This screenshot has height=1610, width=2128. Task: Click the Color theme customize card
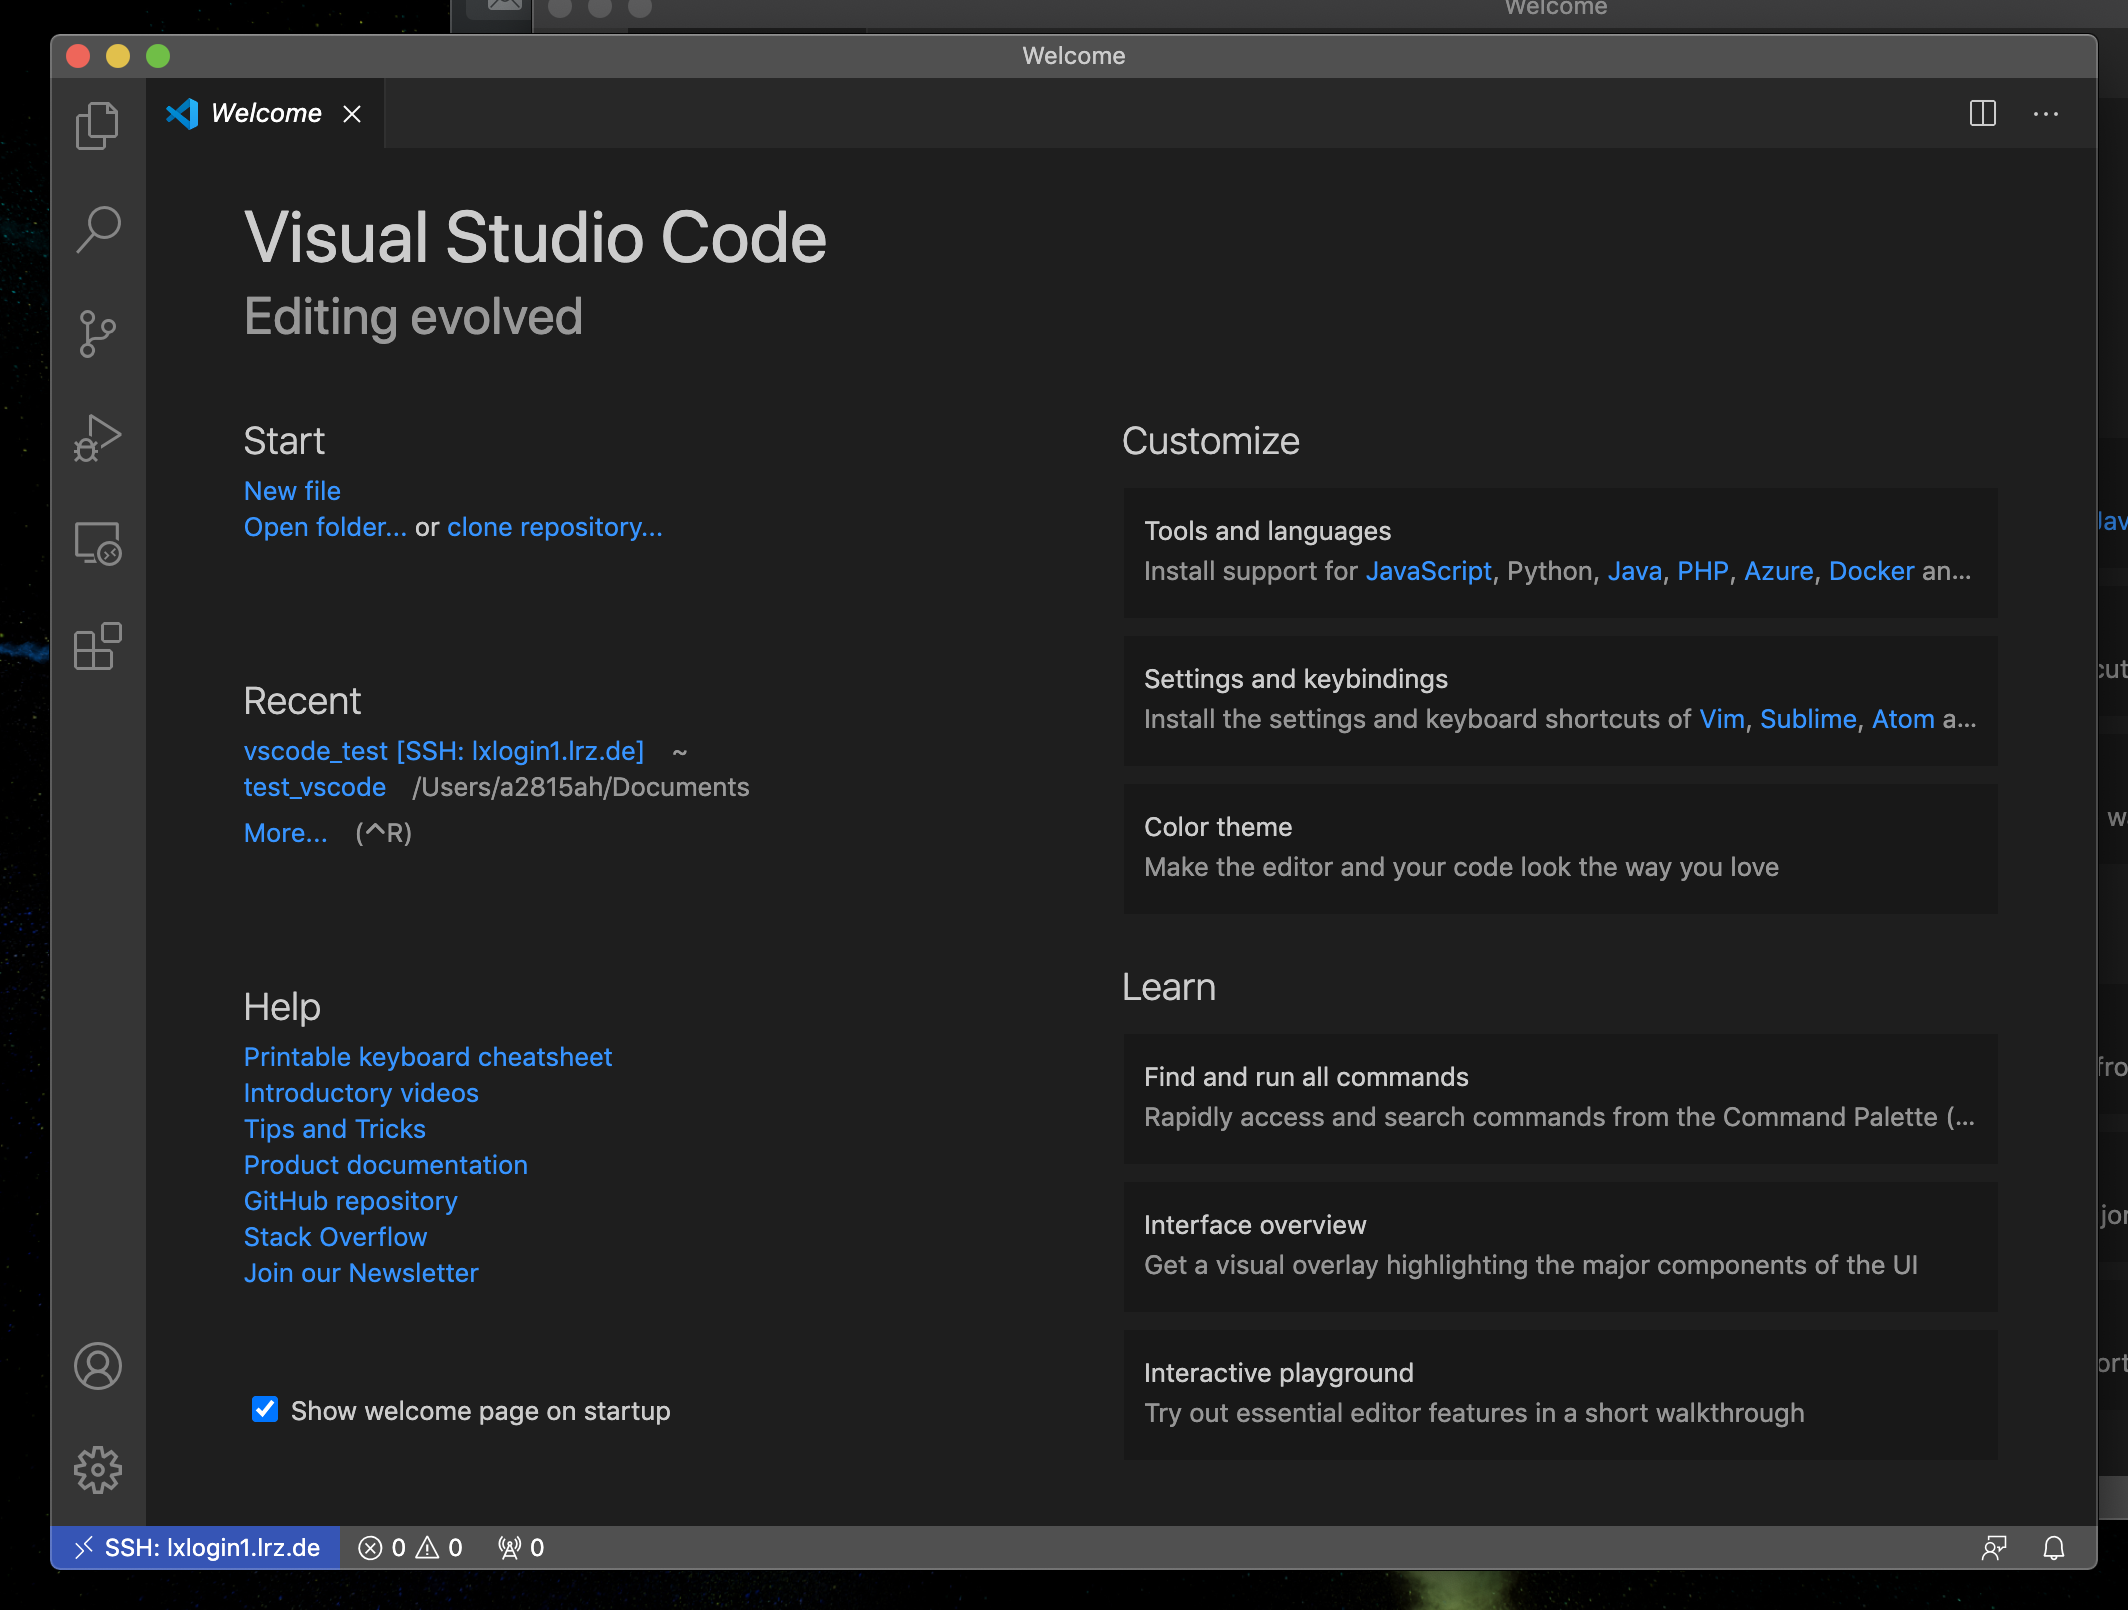coord(1560,847)
